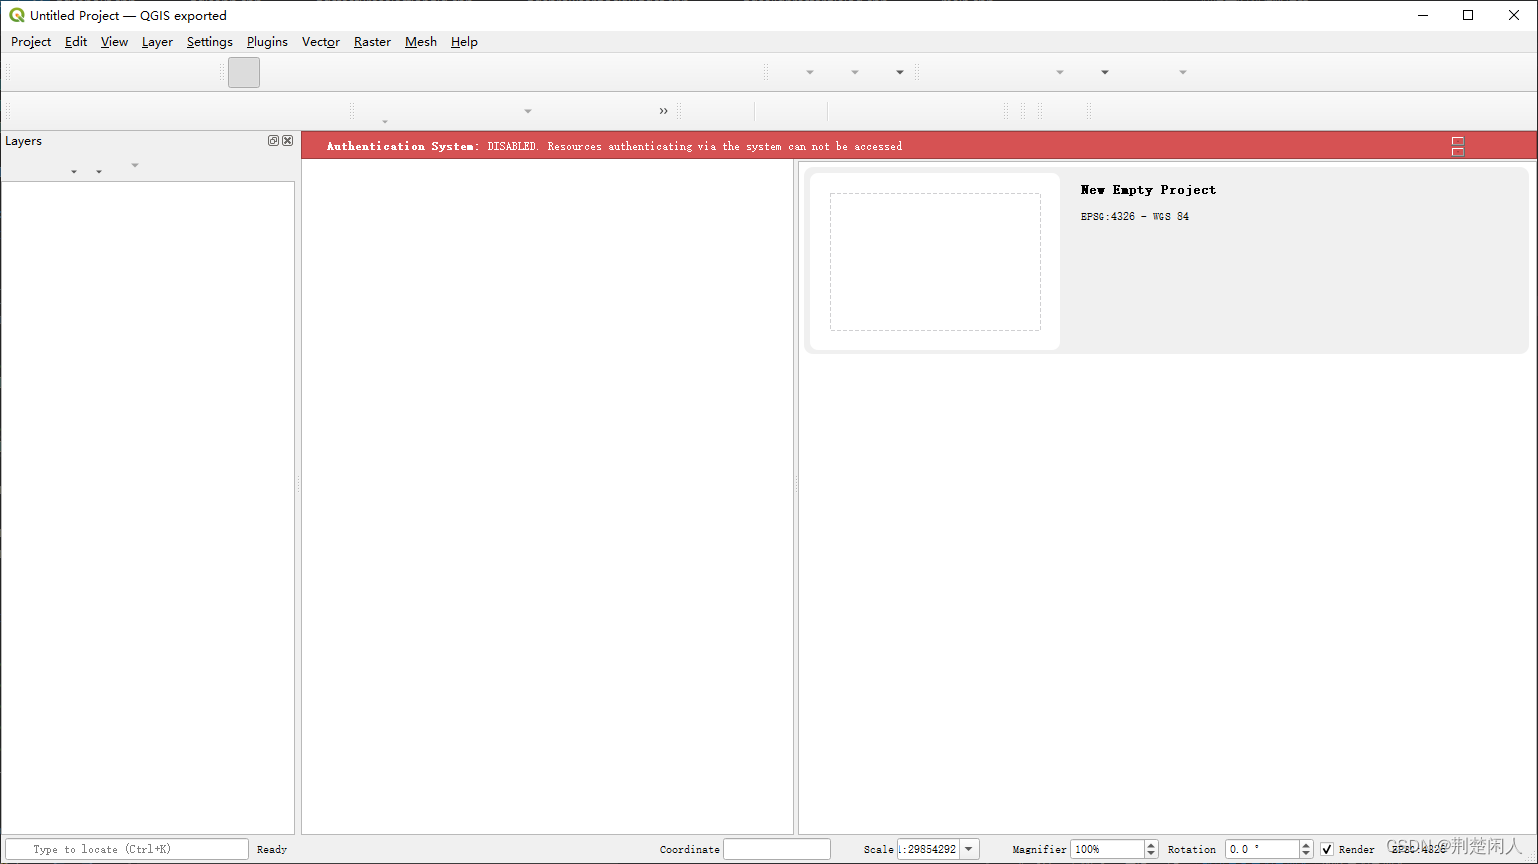Click the Magnifier 100% field
The width and height of the screenshot is (1538, 864).
coord(1107,849)
